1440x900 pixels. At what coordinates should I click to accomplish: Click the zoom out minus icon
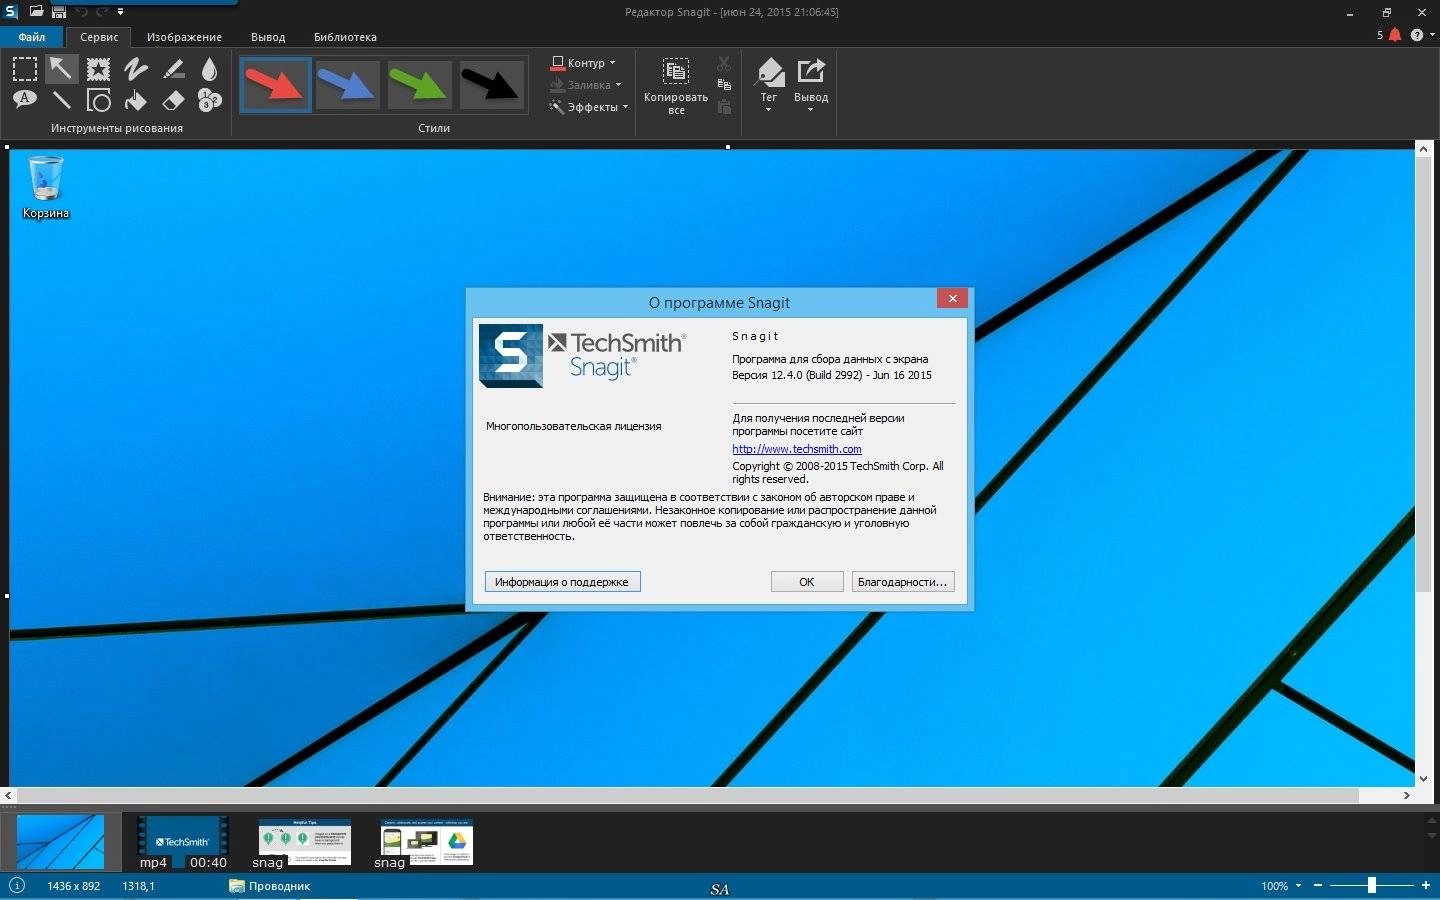point(1318,885)
